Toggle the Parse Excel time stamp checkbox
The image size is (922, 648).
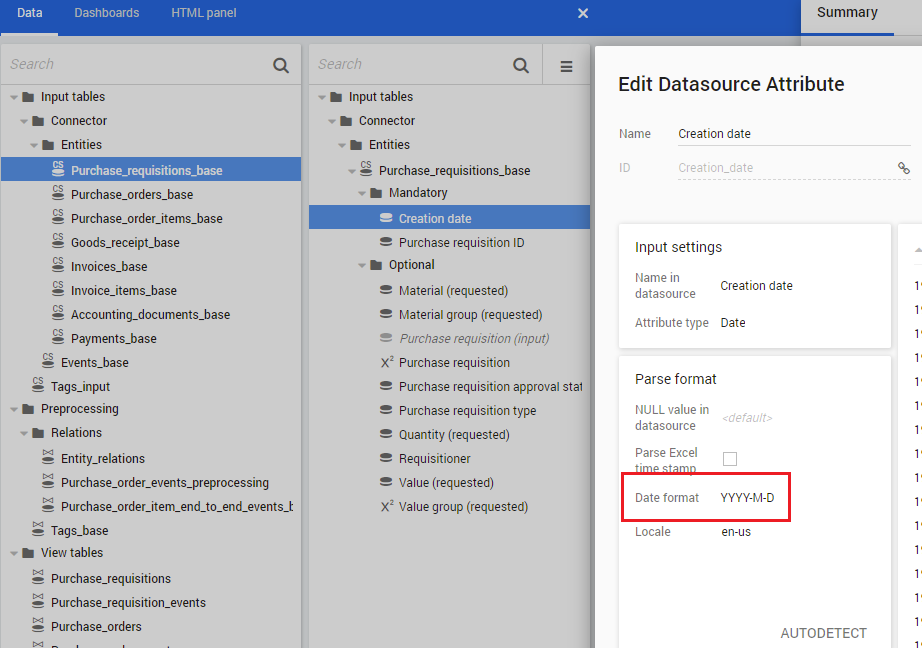pos(730,459)
